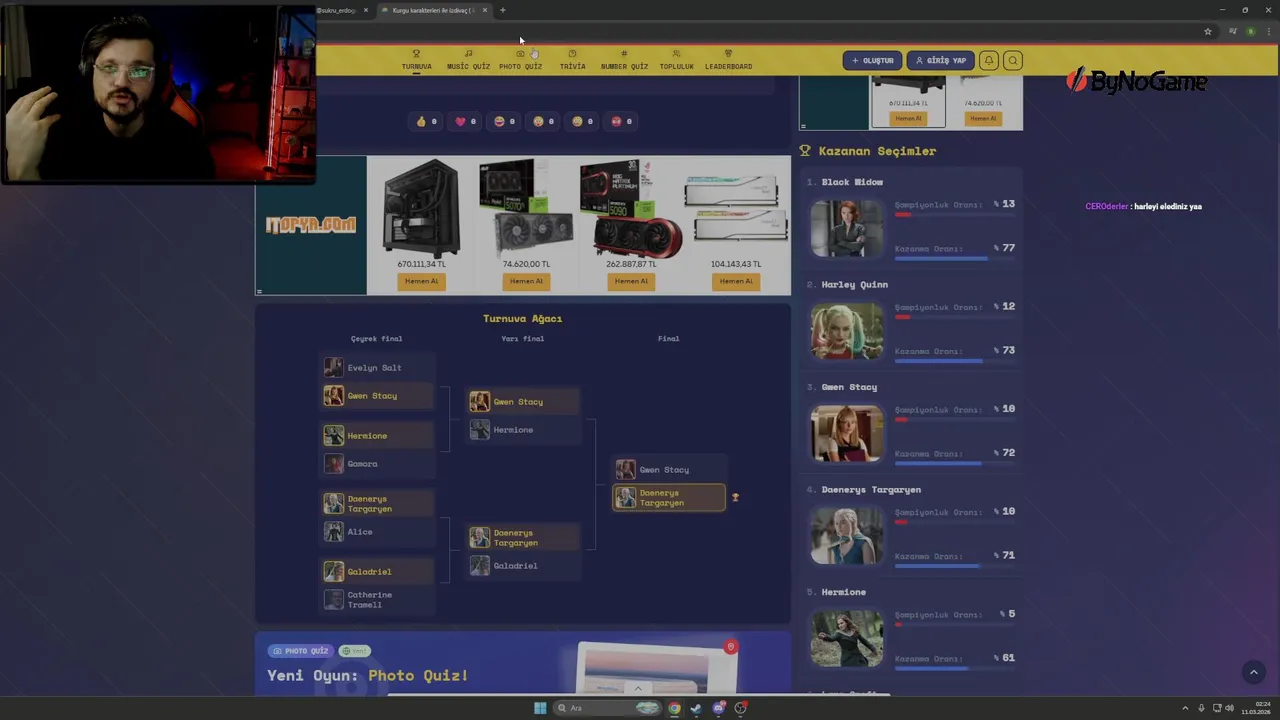Click the Photo Quiz badge in banner

(x=301, y=651)
